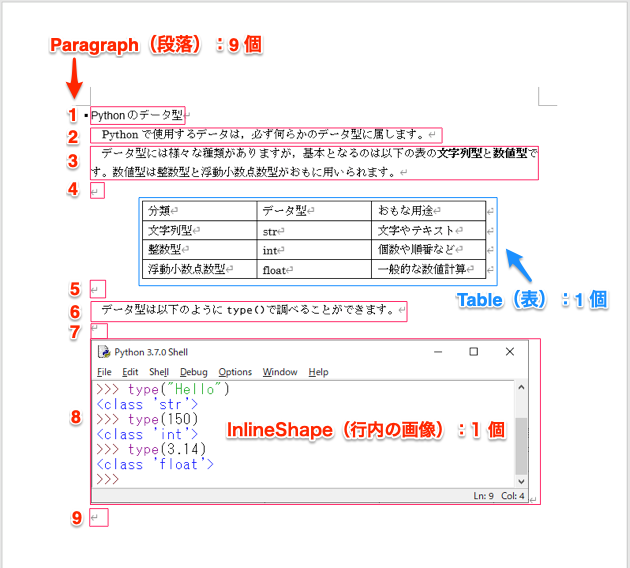This screenshot has height=568, width=630.
Task: Click the bold word '数値型' in paragraph three
Action: [510, 153]
